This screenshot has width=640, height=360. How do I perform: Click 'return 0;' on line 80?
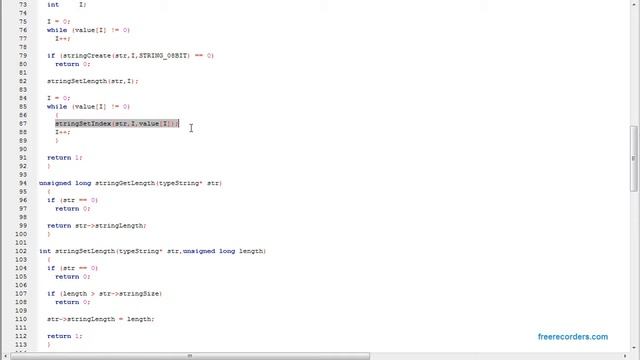[x=73, y=64]
